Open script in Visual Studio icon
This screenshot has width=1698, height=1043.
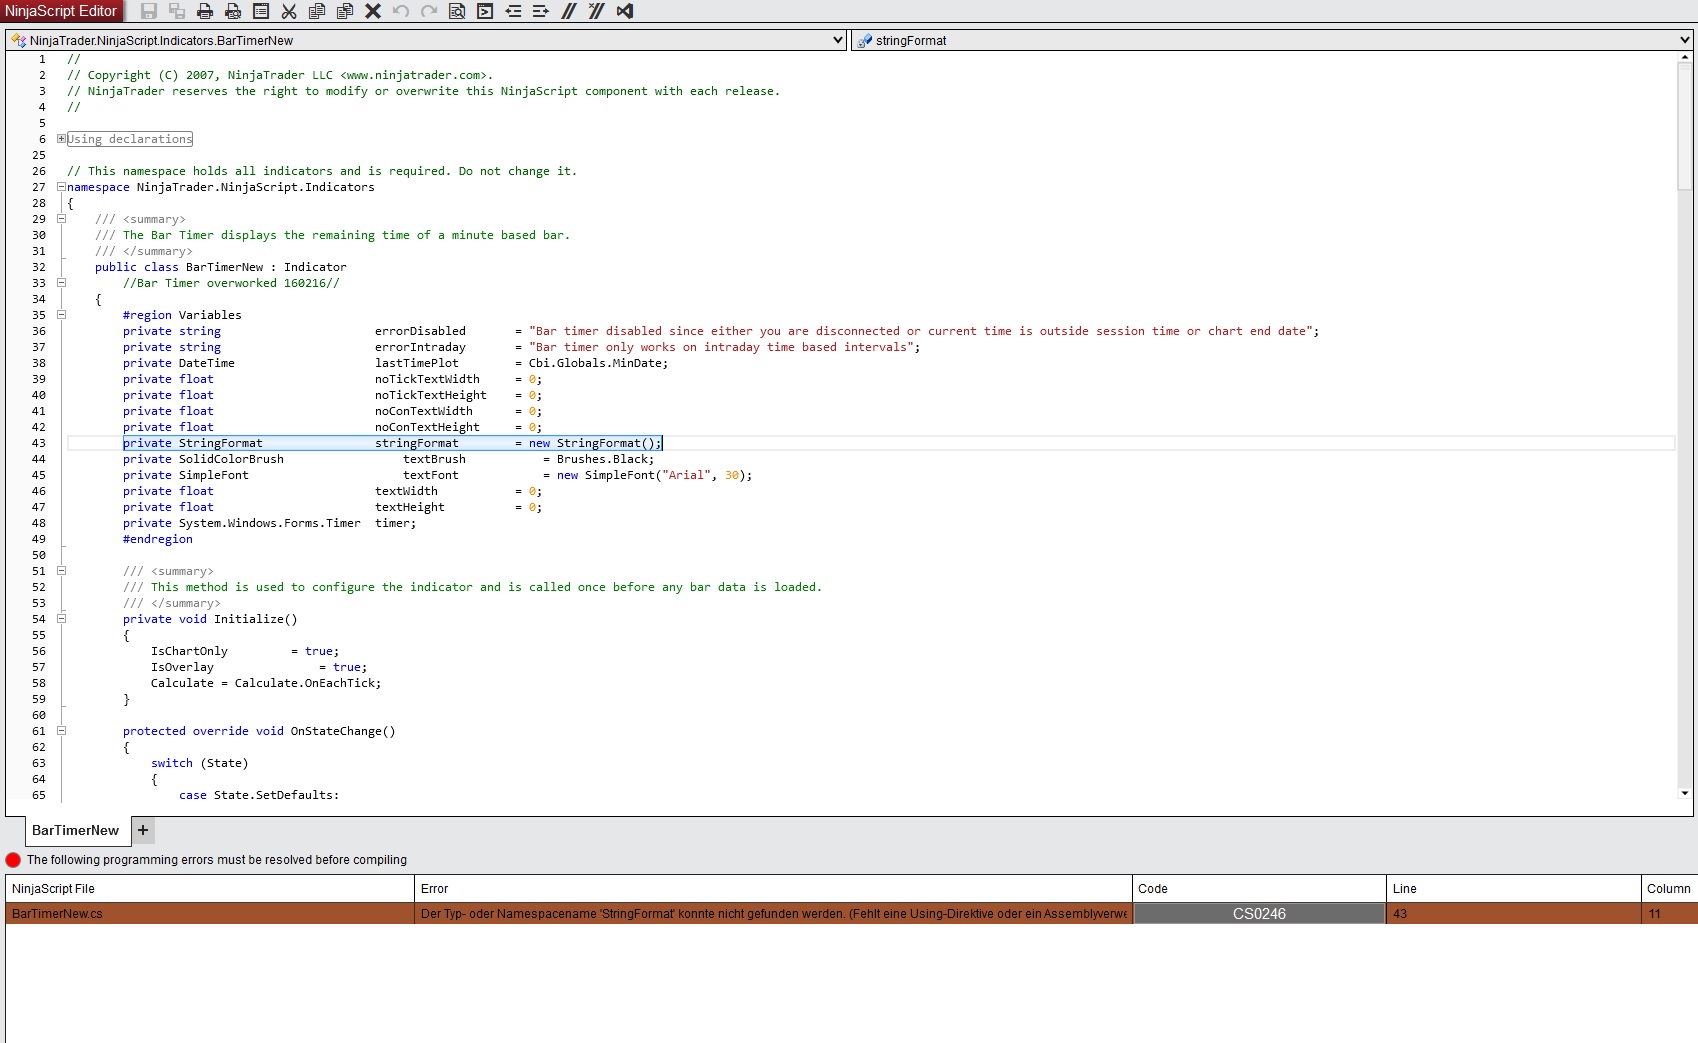(625, 11)
